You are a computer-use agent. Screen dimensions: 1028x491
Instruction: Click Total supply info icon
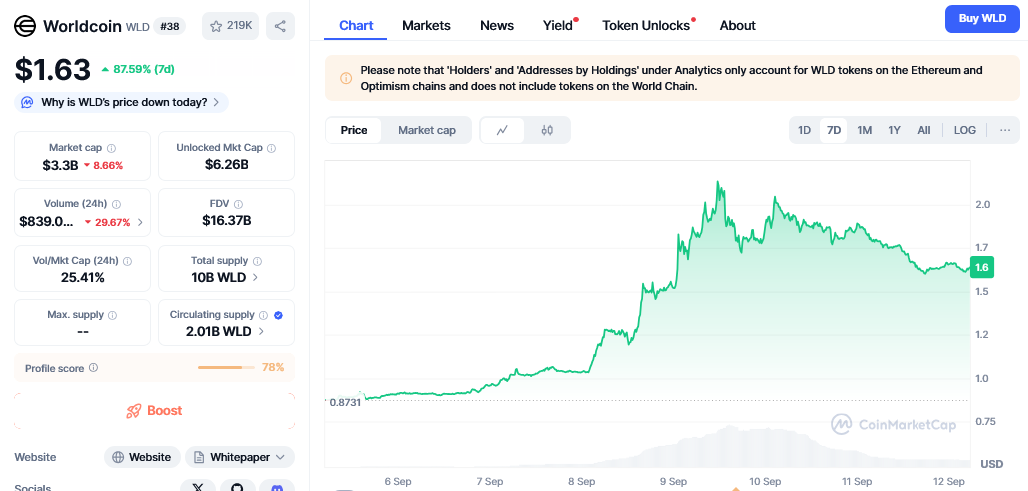point(257,261)
